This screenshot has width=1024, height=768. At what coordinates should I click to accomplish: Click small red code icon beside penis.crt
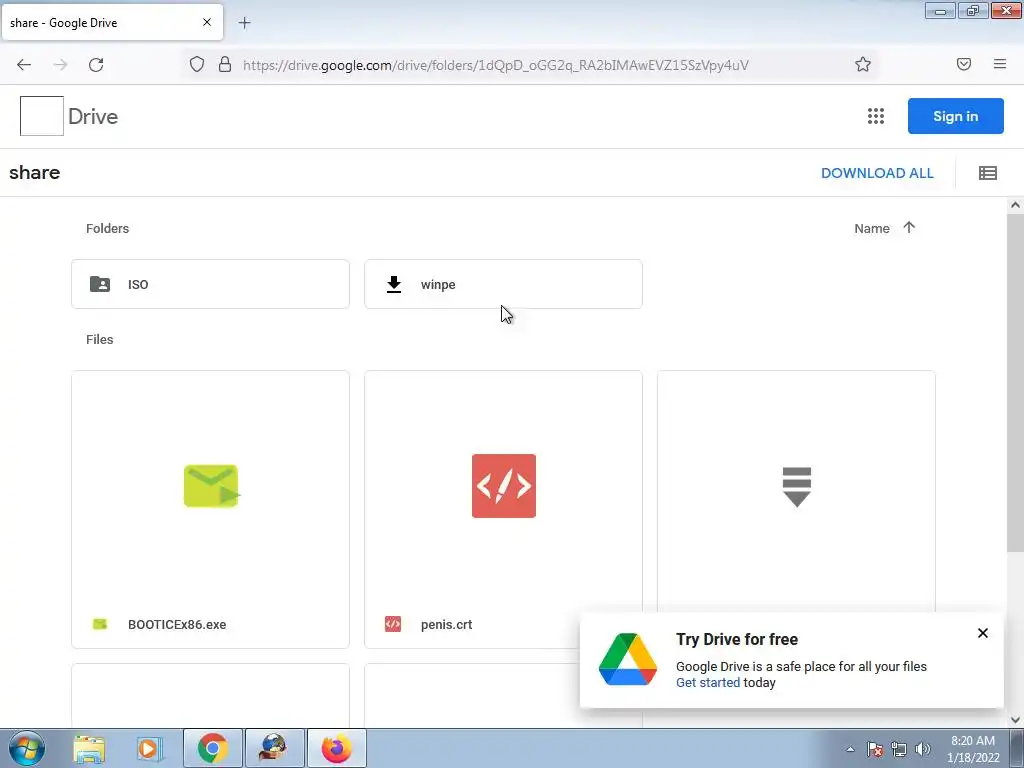point(392,624)
